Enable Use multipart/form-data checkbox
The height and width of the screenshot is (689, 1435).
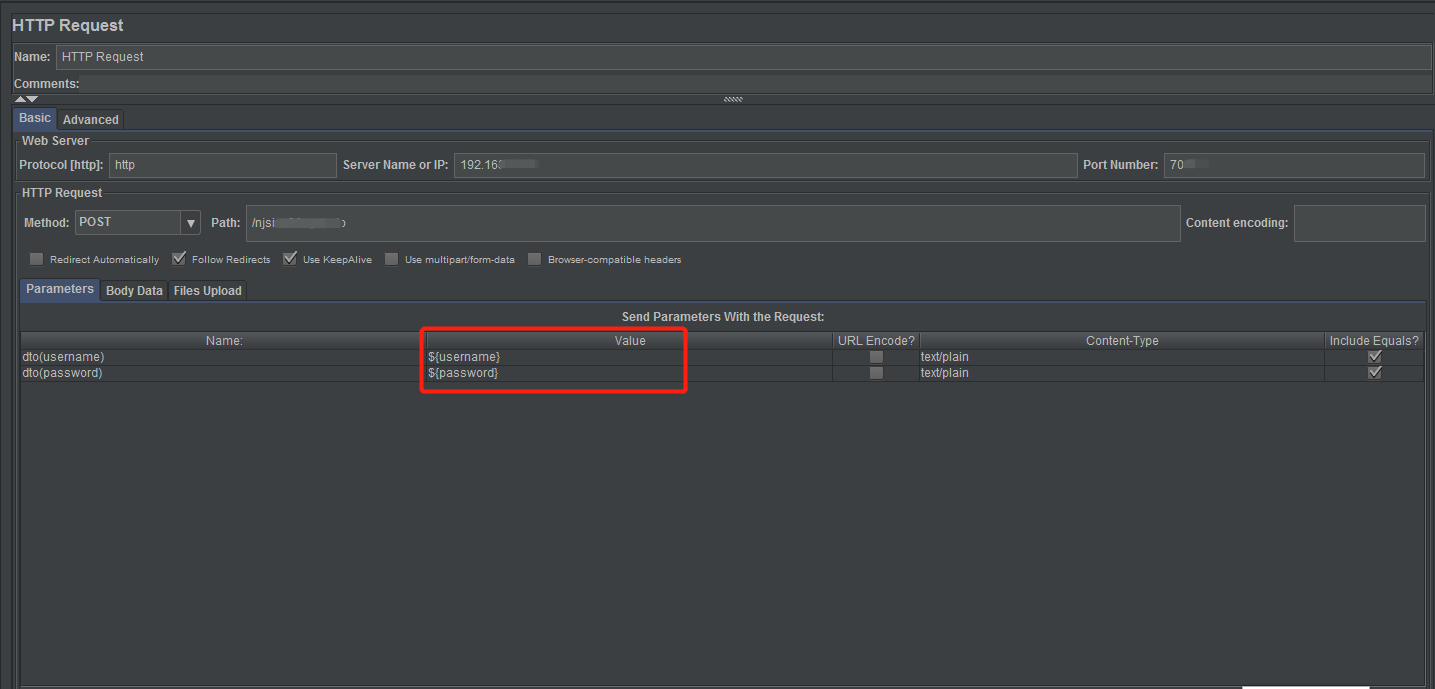pyautogui.click(x=392, y=259)
